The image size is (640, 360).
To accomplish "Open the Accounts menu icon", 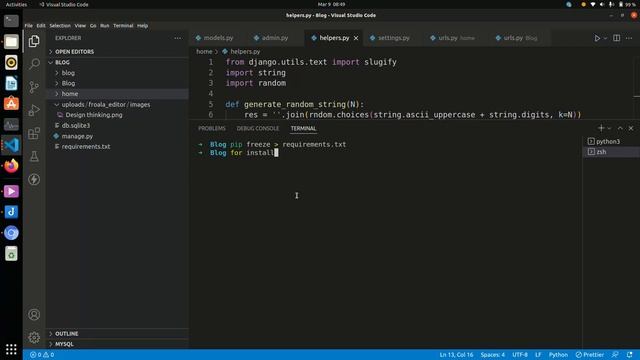I will click(x=34, y=315).
